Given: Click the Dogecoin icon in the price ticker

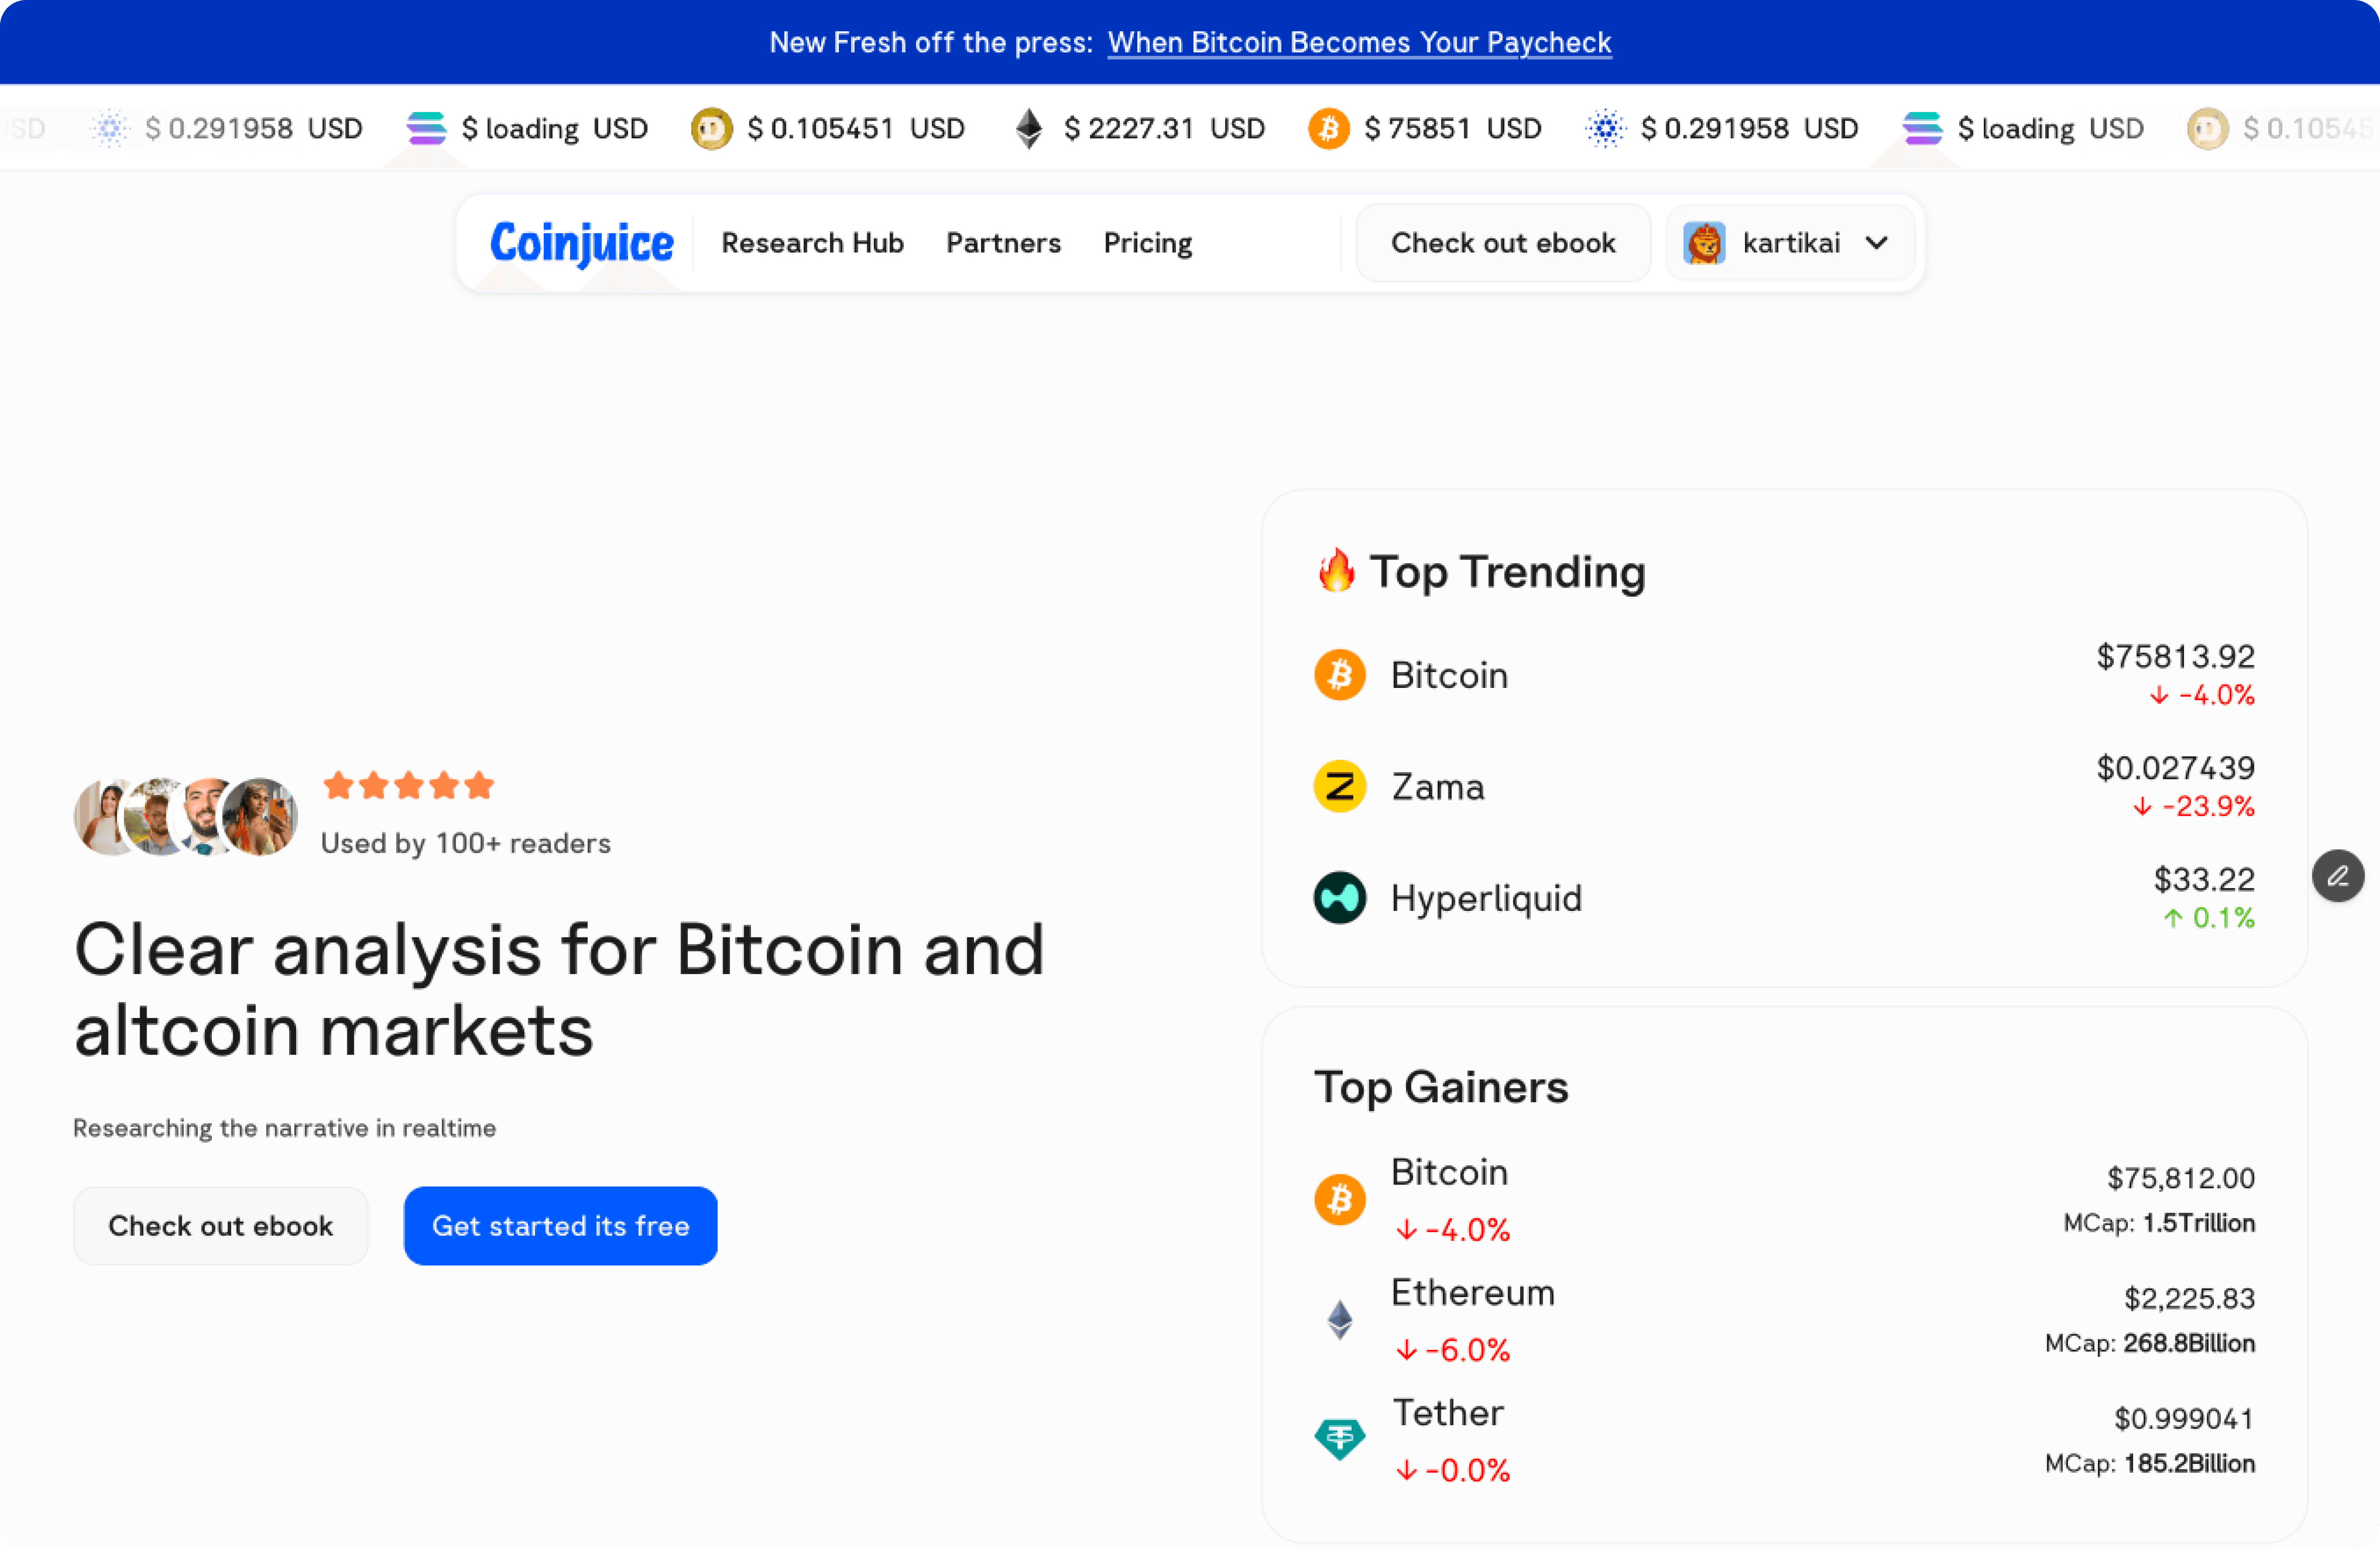Looking at the screenshot, I should click(x=711, y=129).
